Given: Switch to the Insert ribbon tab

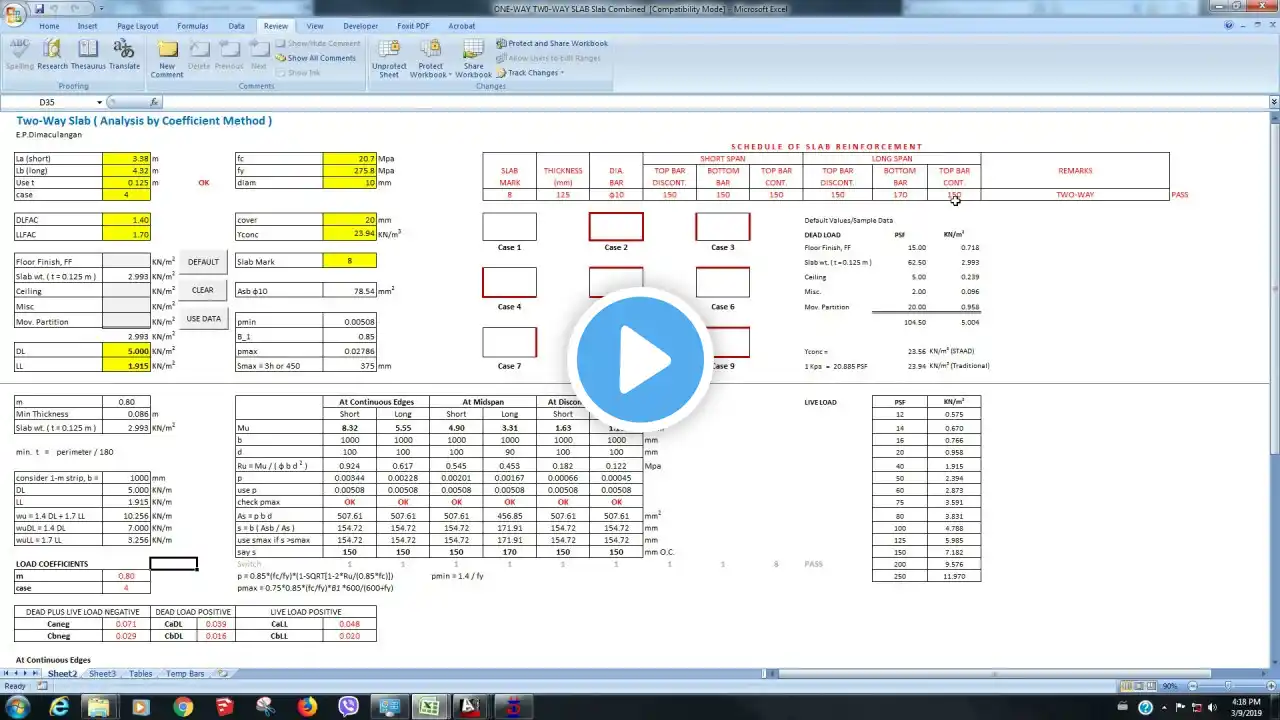Looking at the screenshot, I should pos(87,26).
